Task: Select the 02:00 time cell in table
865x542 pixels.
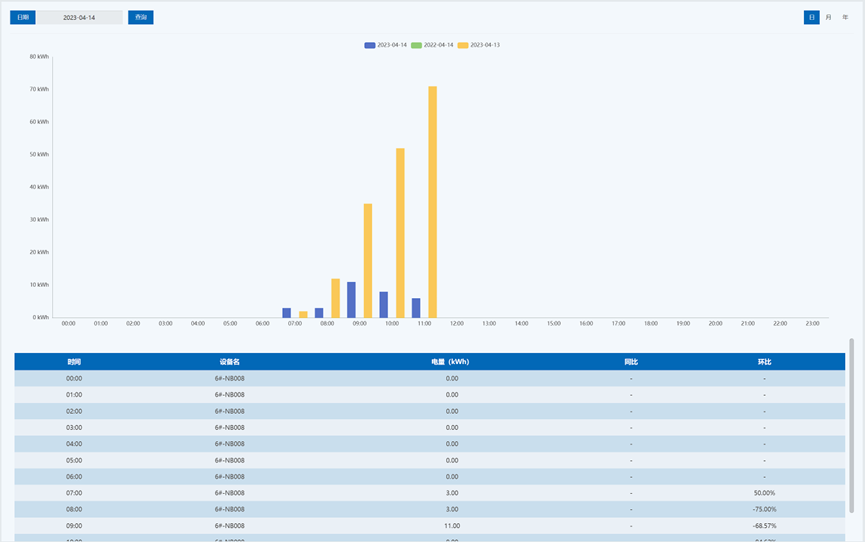Action: [x=74, y=411]
